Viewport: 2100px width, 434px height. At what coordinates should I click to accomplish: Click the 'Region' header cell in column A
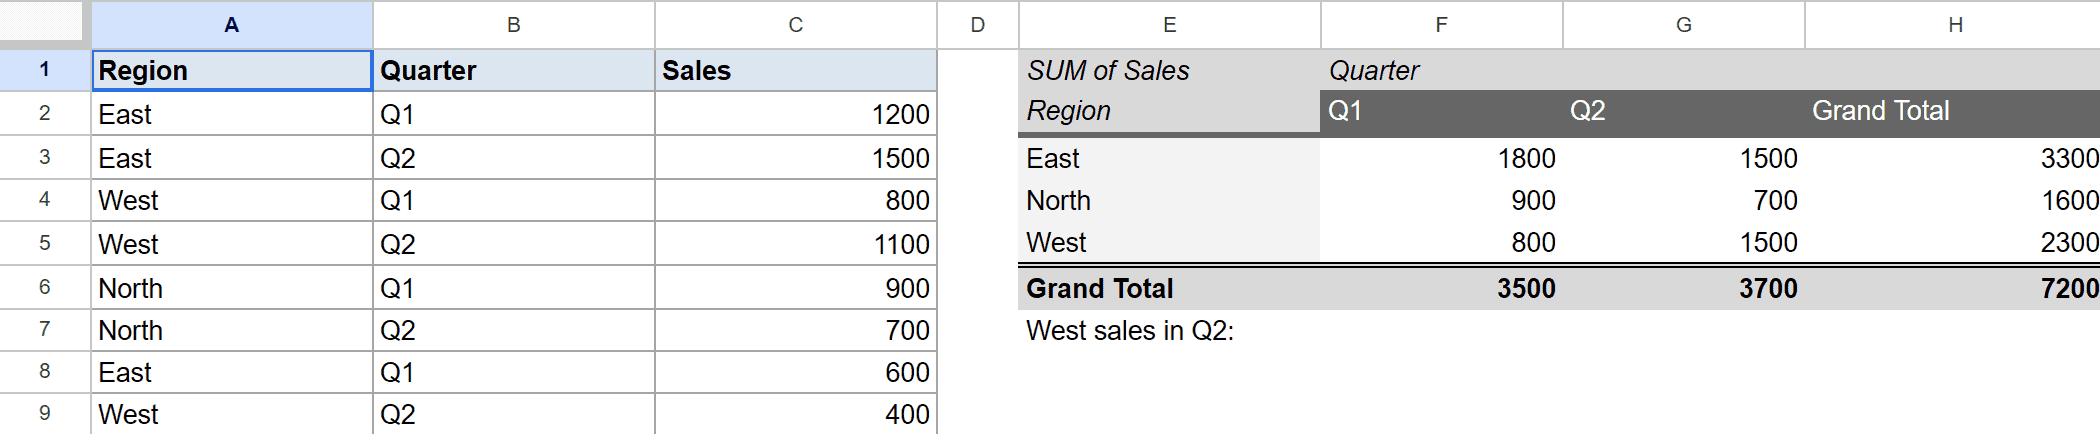(x=232, y=71)
